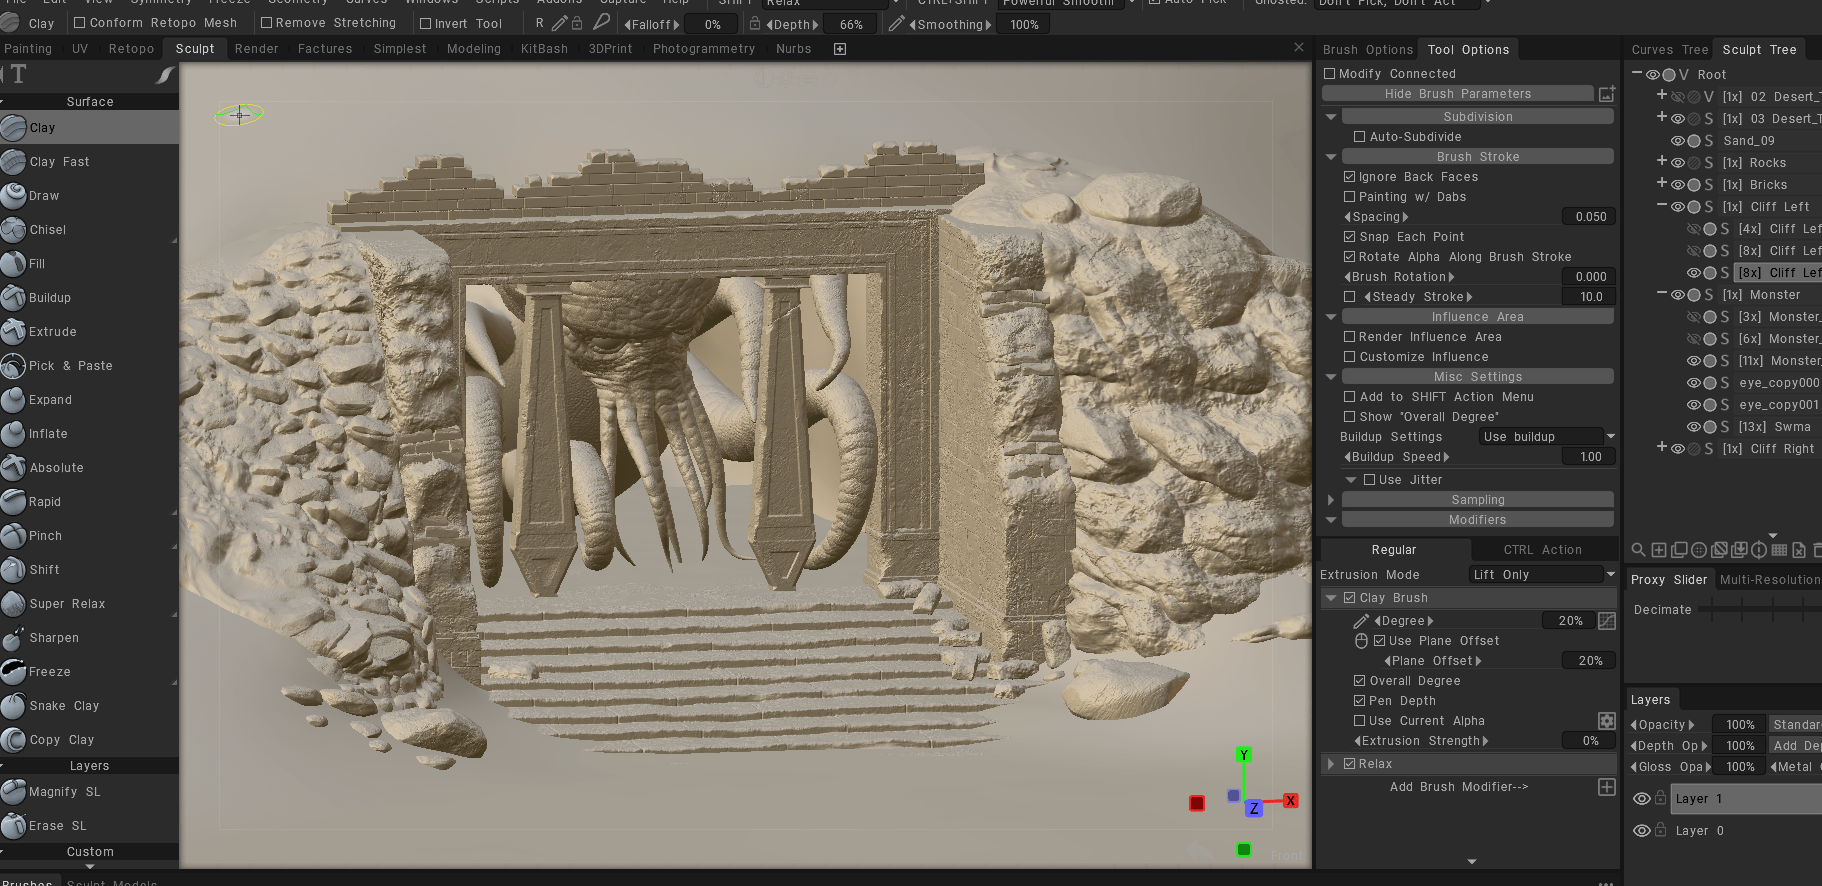Enable Auto-Subdivide checkbox
Screen dimensions: 1822x886
[x=1359, y=137]
